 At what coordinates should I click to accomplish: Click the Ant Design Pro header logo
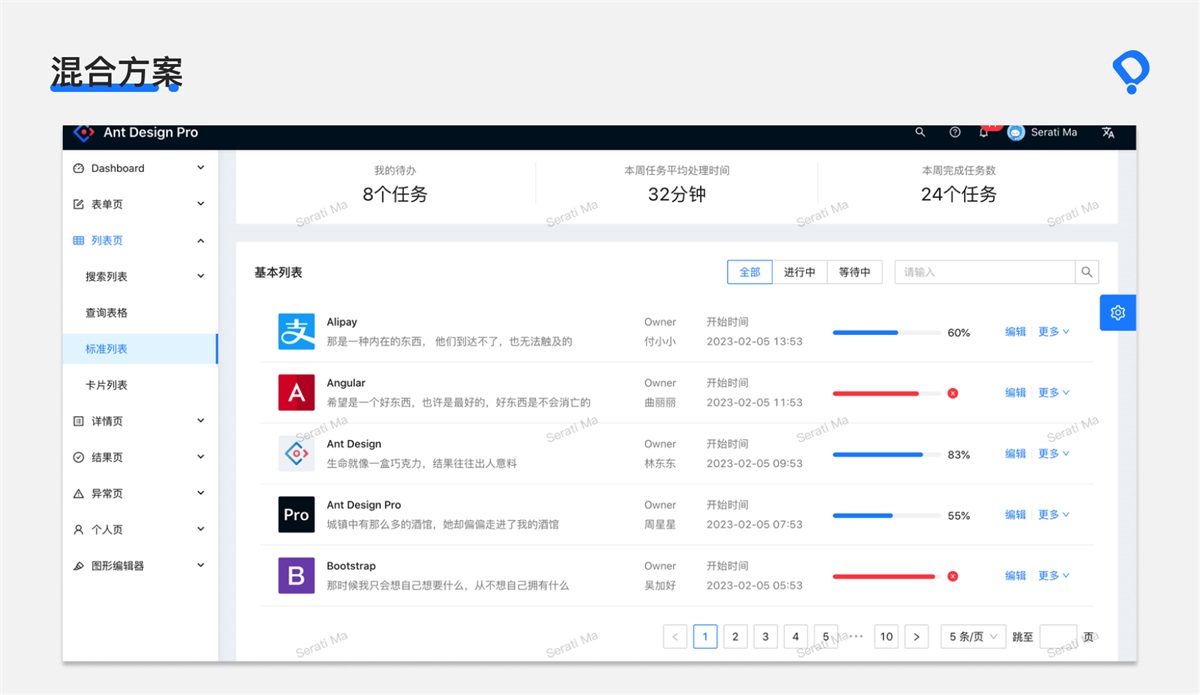click(x=84, y=133)
